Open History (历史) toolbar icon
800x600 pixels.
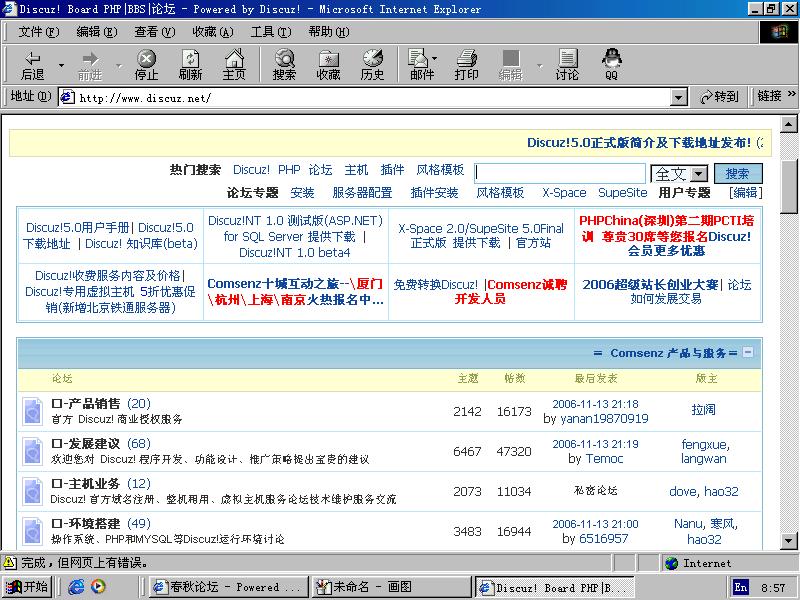click(372, 65)
